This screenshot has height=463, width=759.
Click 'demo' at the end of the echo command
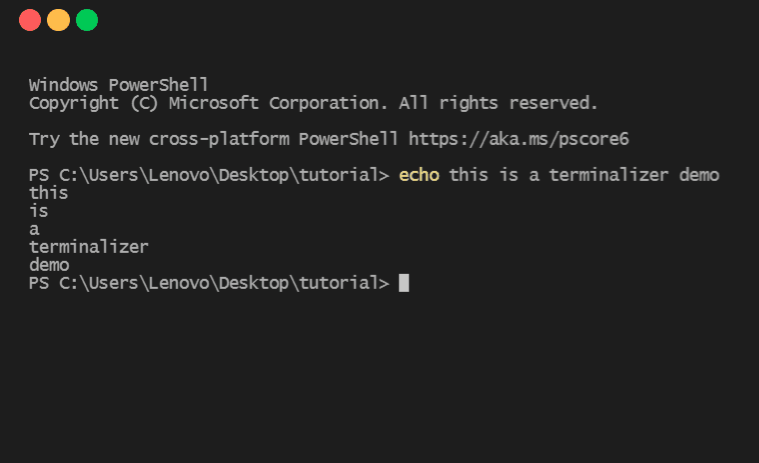coord(699,175)
